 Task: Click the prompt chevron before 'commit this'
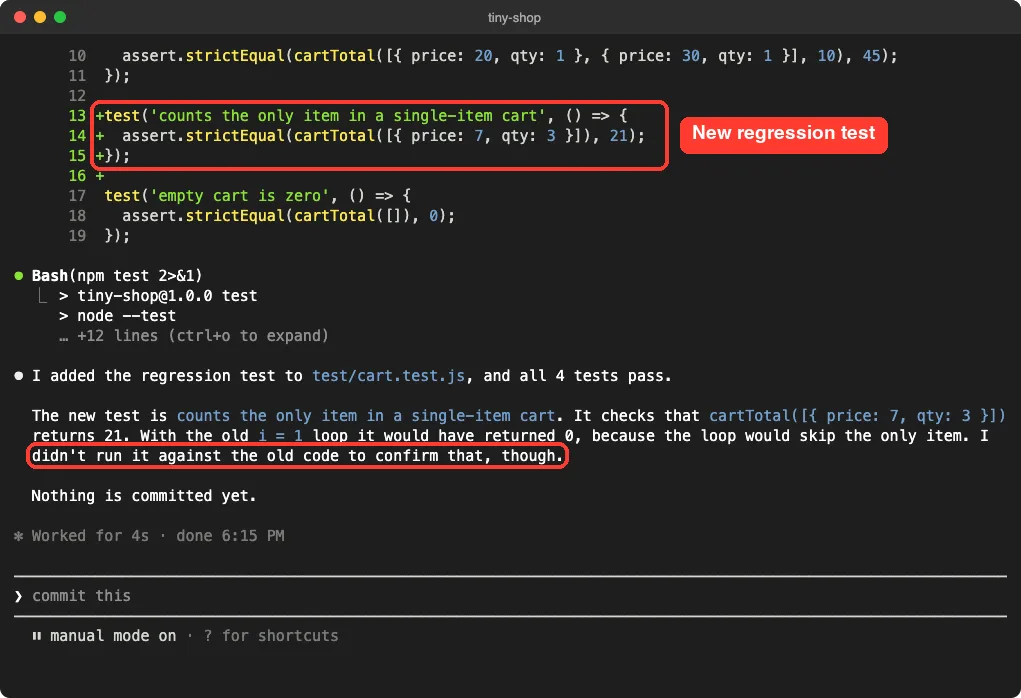[19, 596]
